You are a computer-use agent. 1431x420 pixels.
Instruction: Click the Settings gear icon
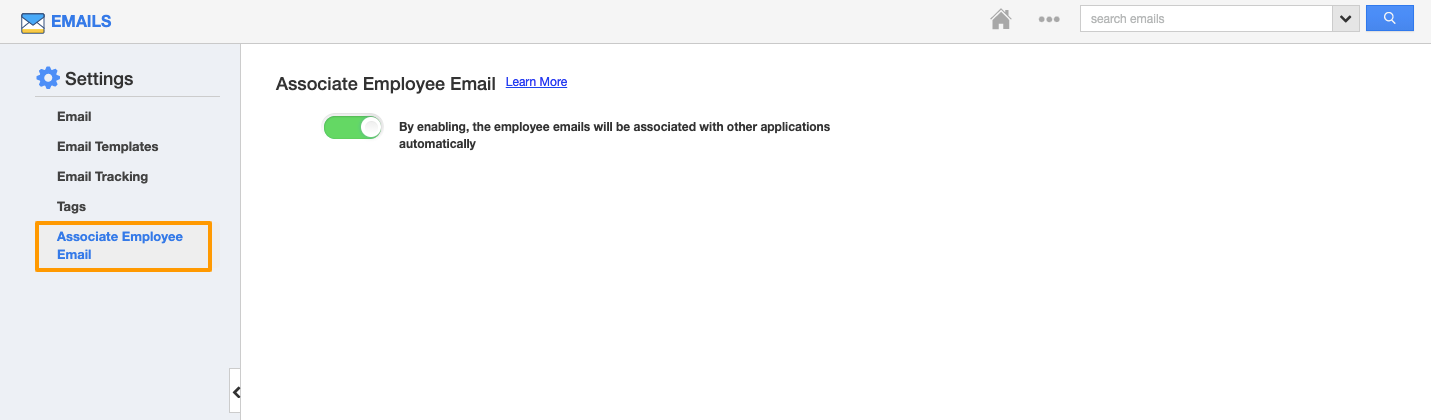tap(47, 78)
